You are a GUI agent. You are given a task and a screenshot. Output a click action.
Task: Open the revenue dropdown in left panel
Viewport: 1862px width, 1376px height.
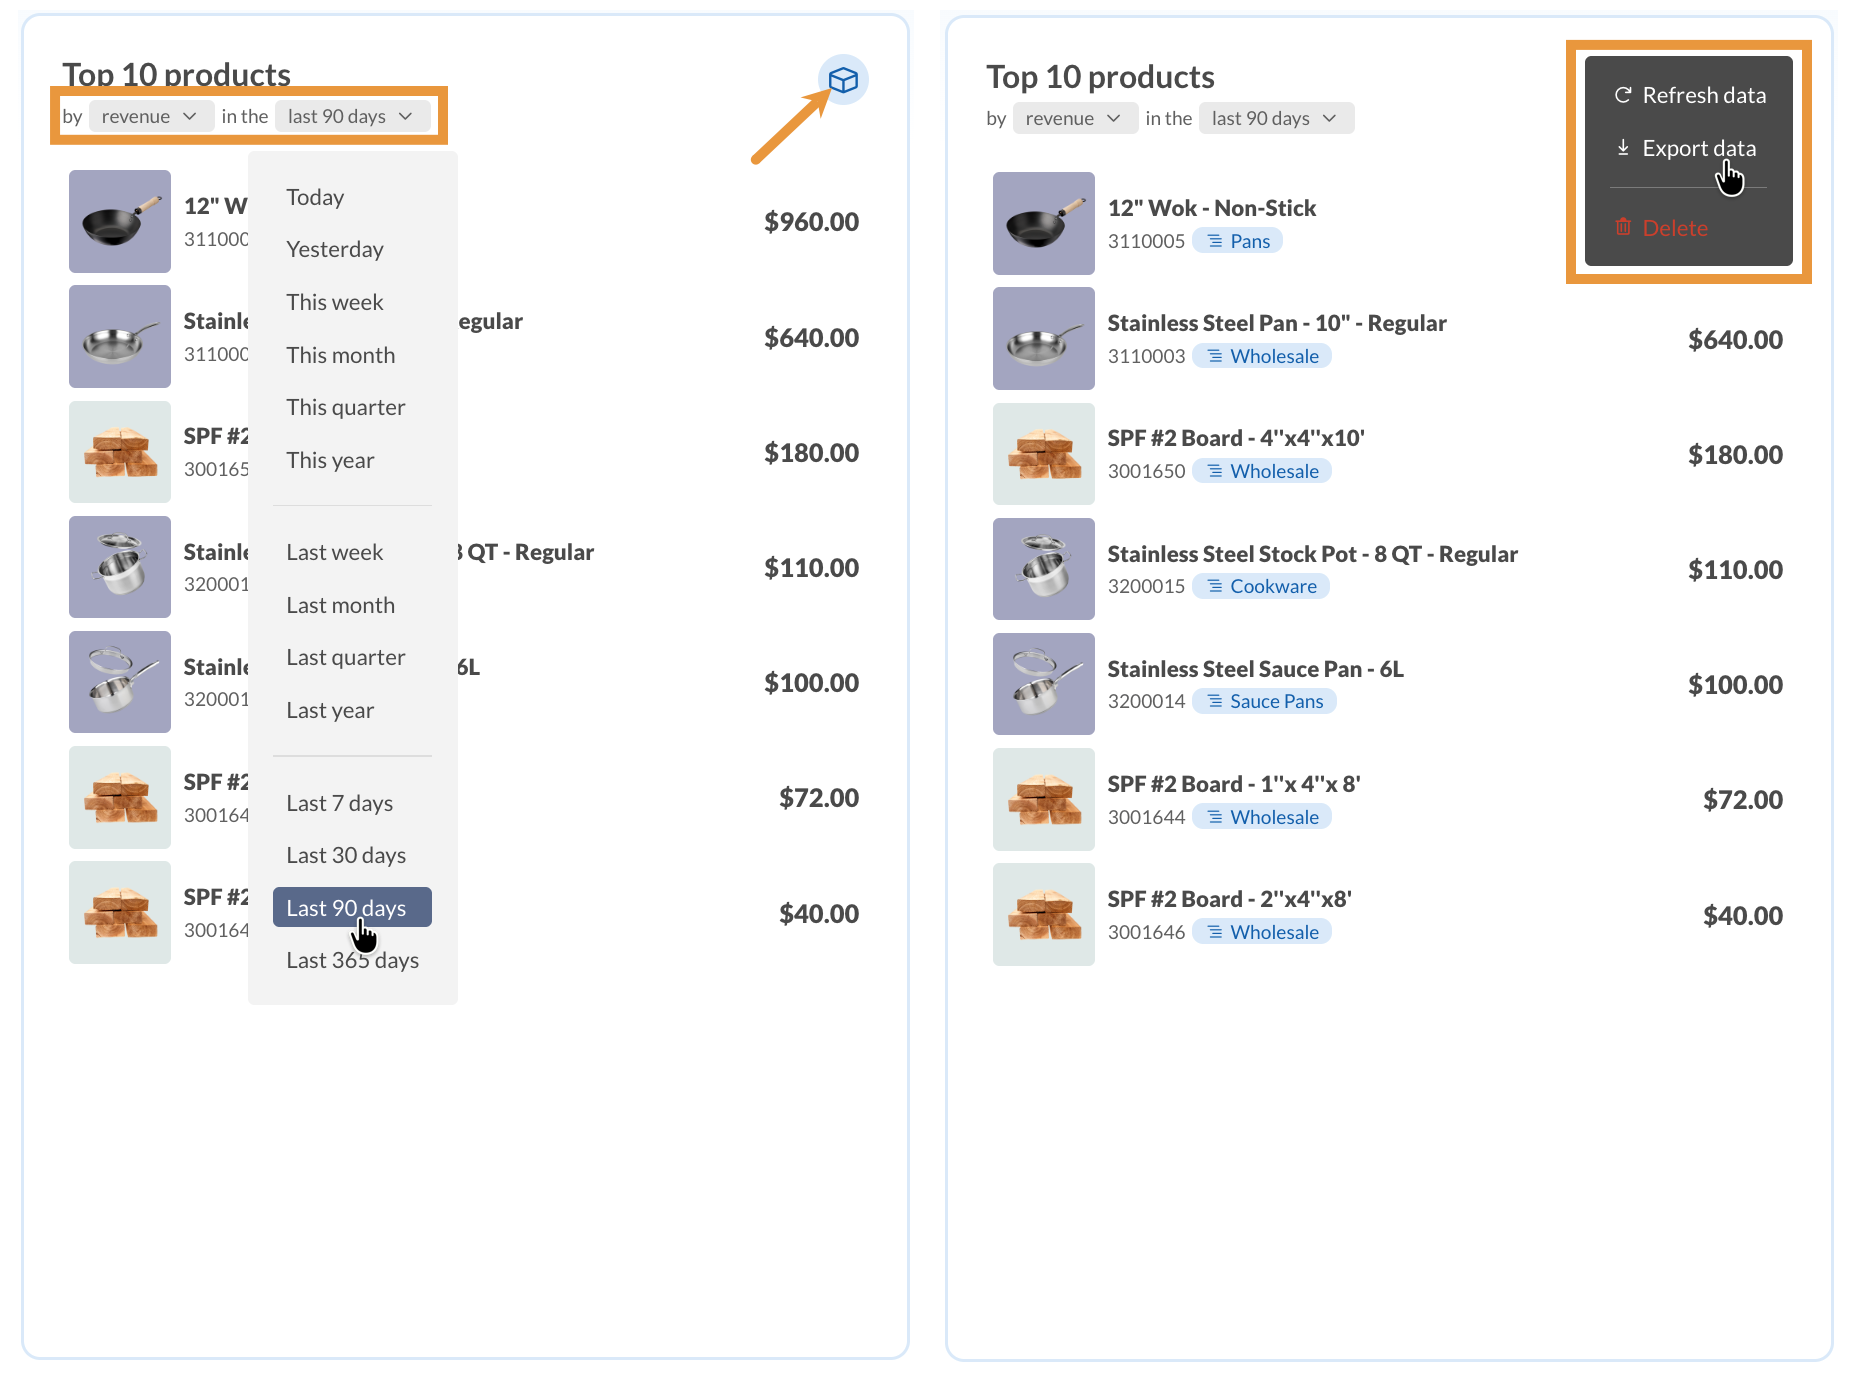[150, 116]
